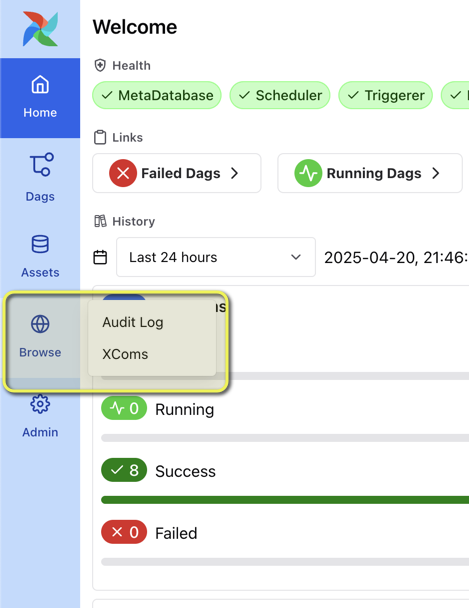
Task: Go to the Dags sidebar icon
Action: click(41, 164)
